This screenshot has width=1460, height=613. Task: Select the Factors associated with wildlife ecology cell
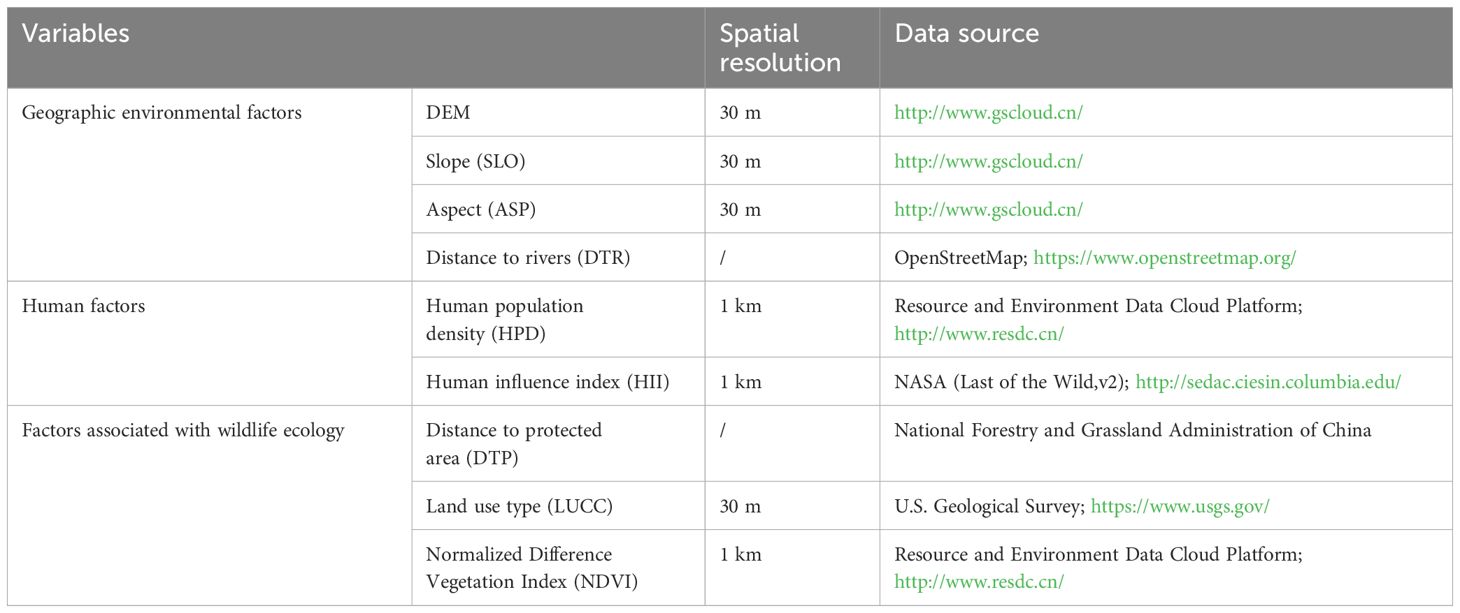210,505
